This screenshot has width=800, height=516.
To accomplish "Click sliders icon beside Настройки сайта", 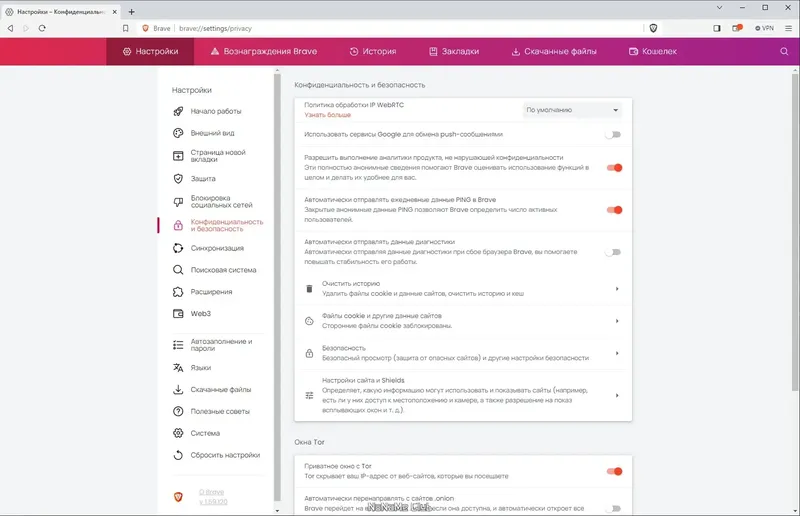I will (x=309, y=396).
